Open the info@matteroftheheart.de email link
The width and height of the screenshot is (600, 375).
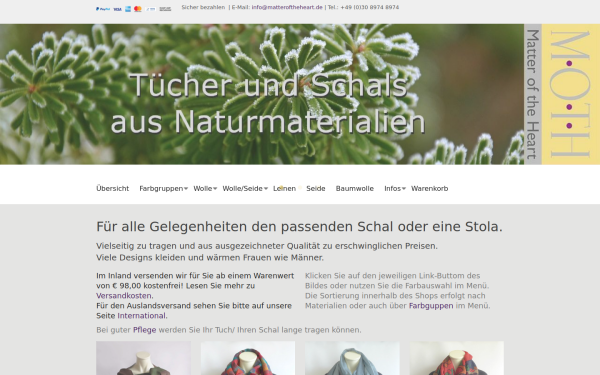pos(287,7)
